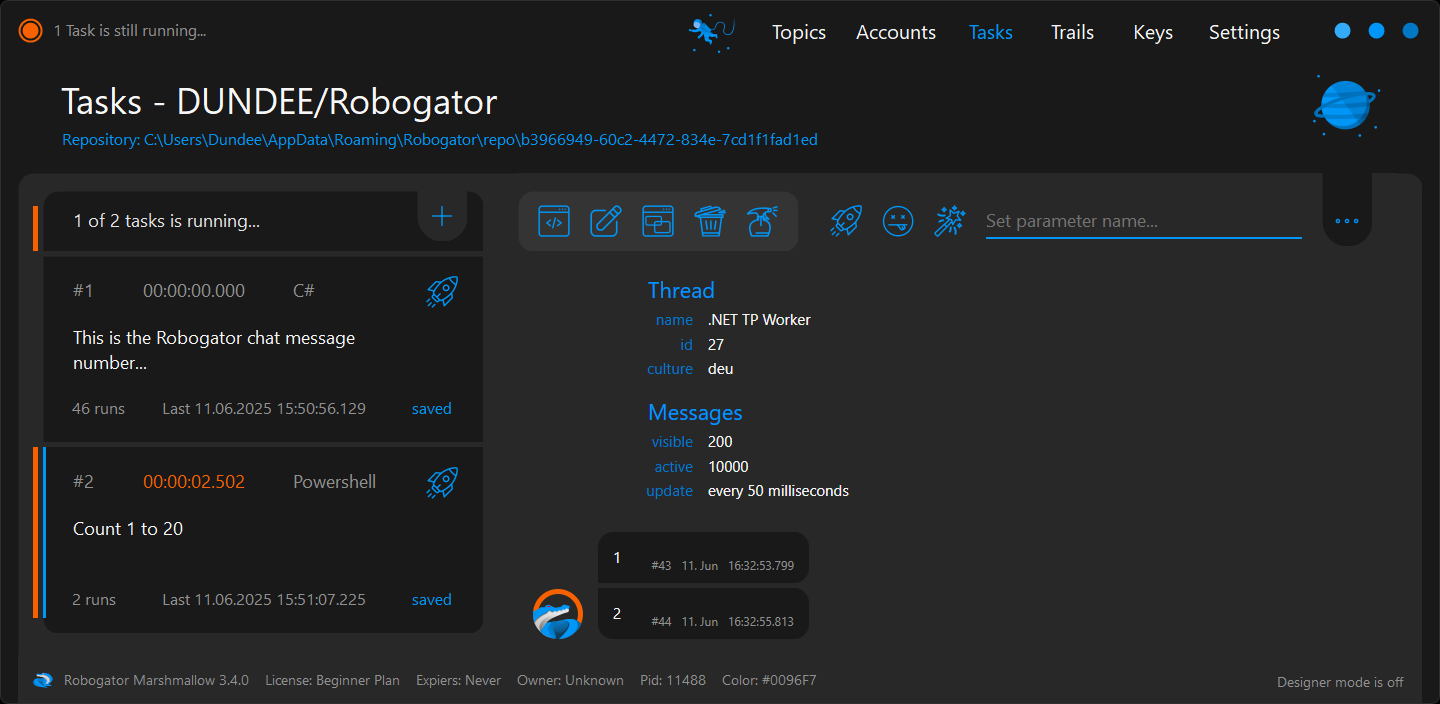Click the magic wand icon
1440x704 pixels.
click(x=949, y=221)
